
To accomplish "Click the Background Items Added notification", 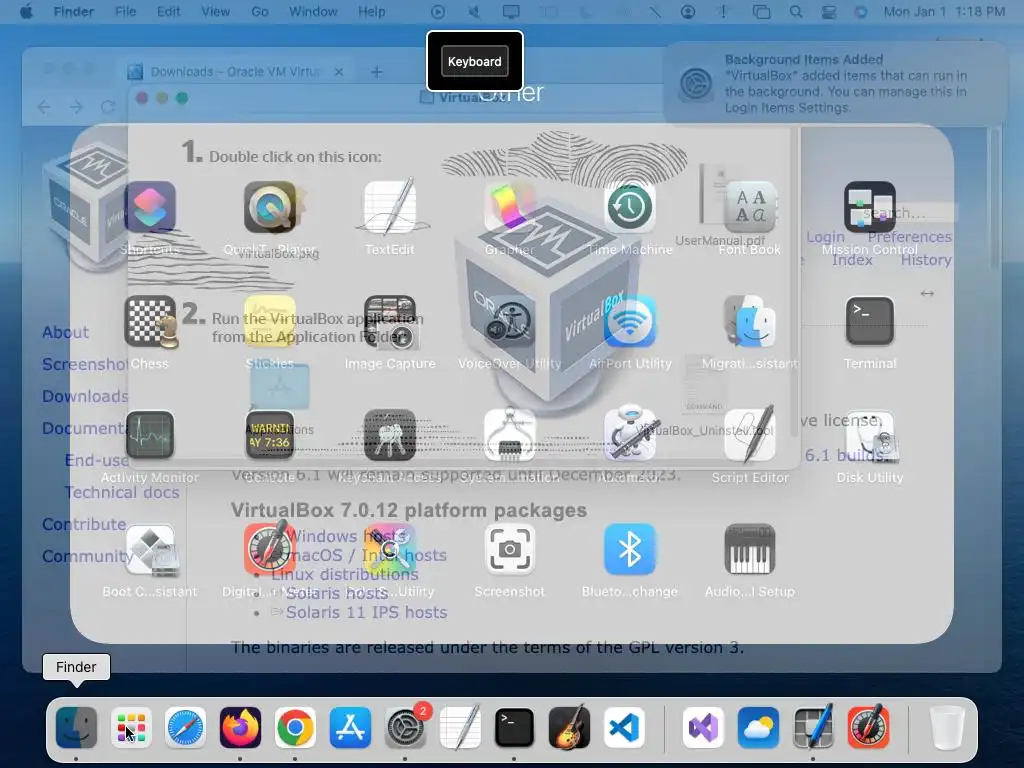I will click(836, 84).
